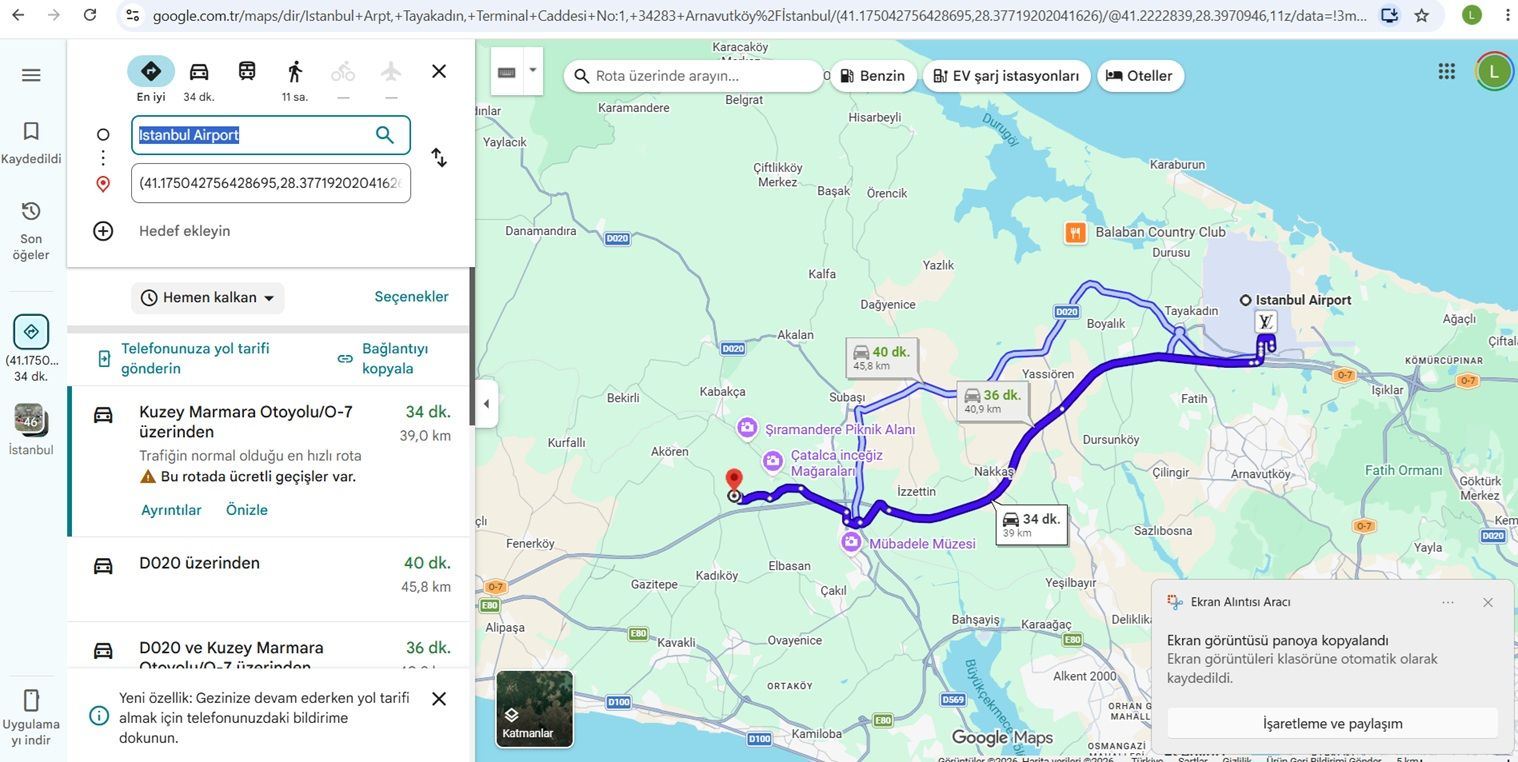The image size is (1518, 762).
Task: Click the install app icon in address bar
Action: tap(1389, 15)
